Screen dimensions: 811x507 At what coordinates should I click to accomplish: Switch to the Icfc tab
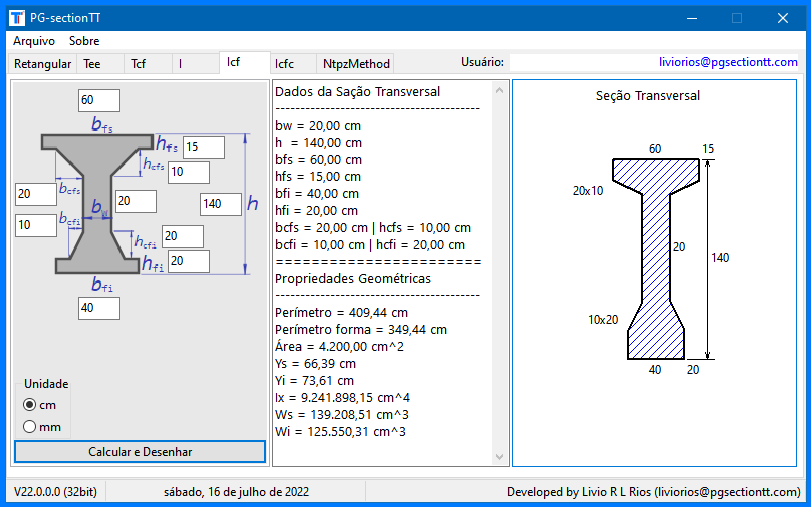(x=293, y=64)
